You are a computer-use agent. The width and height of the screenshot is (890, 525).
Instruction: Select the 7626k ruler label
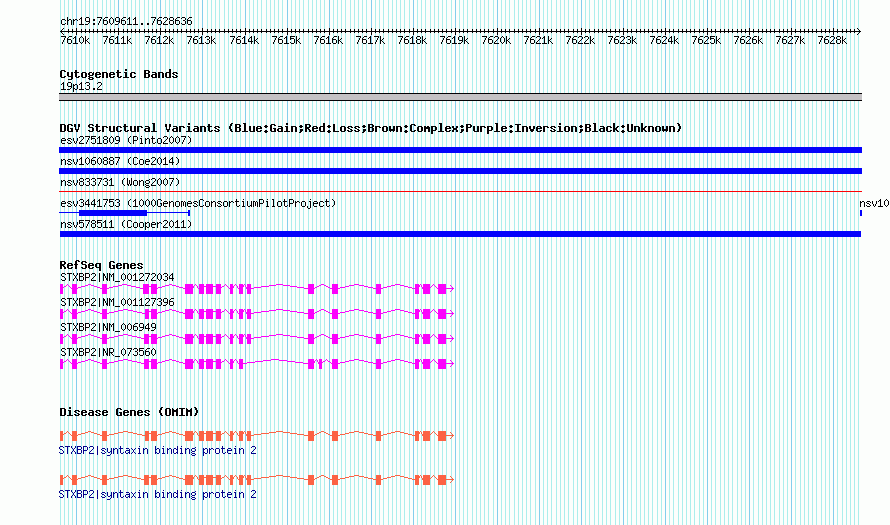748,41
